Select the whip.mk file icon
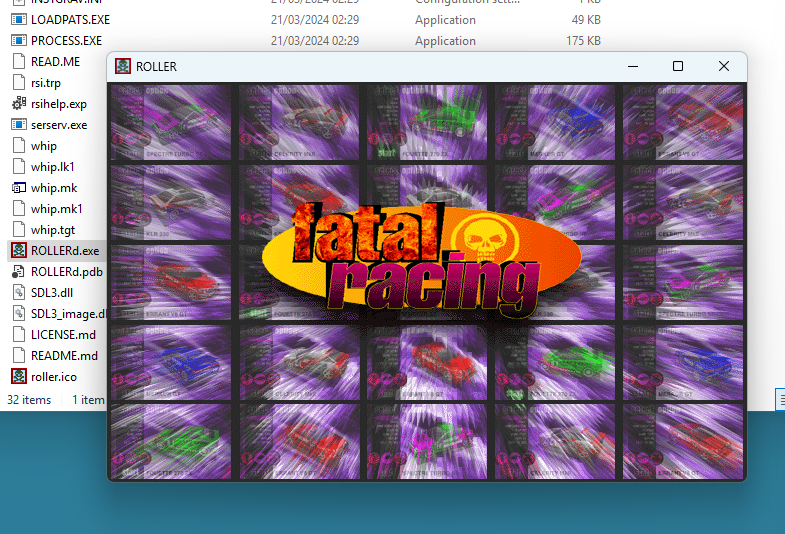 [19, 188]
